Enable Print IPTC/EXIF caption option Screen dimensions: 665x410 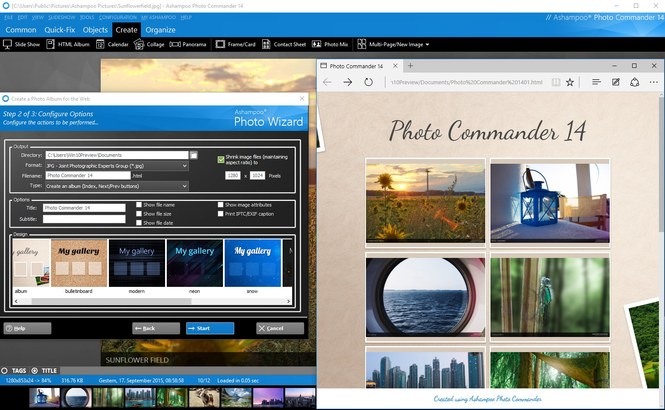[221, 214]
